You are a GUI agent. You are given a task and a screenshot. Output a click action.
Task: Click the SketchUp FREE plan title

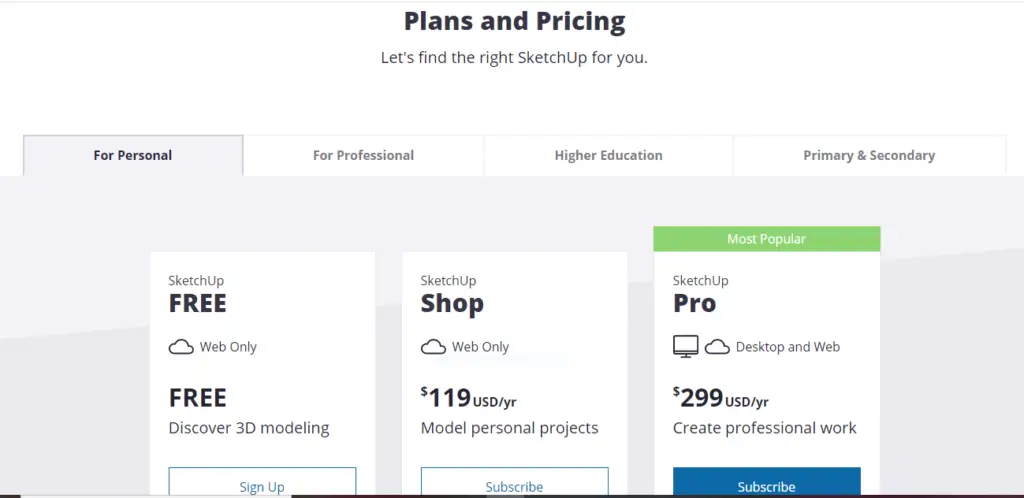coord(198,294)
